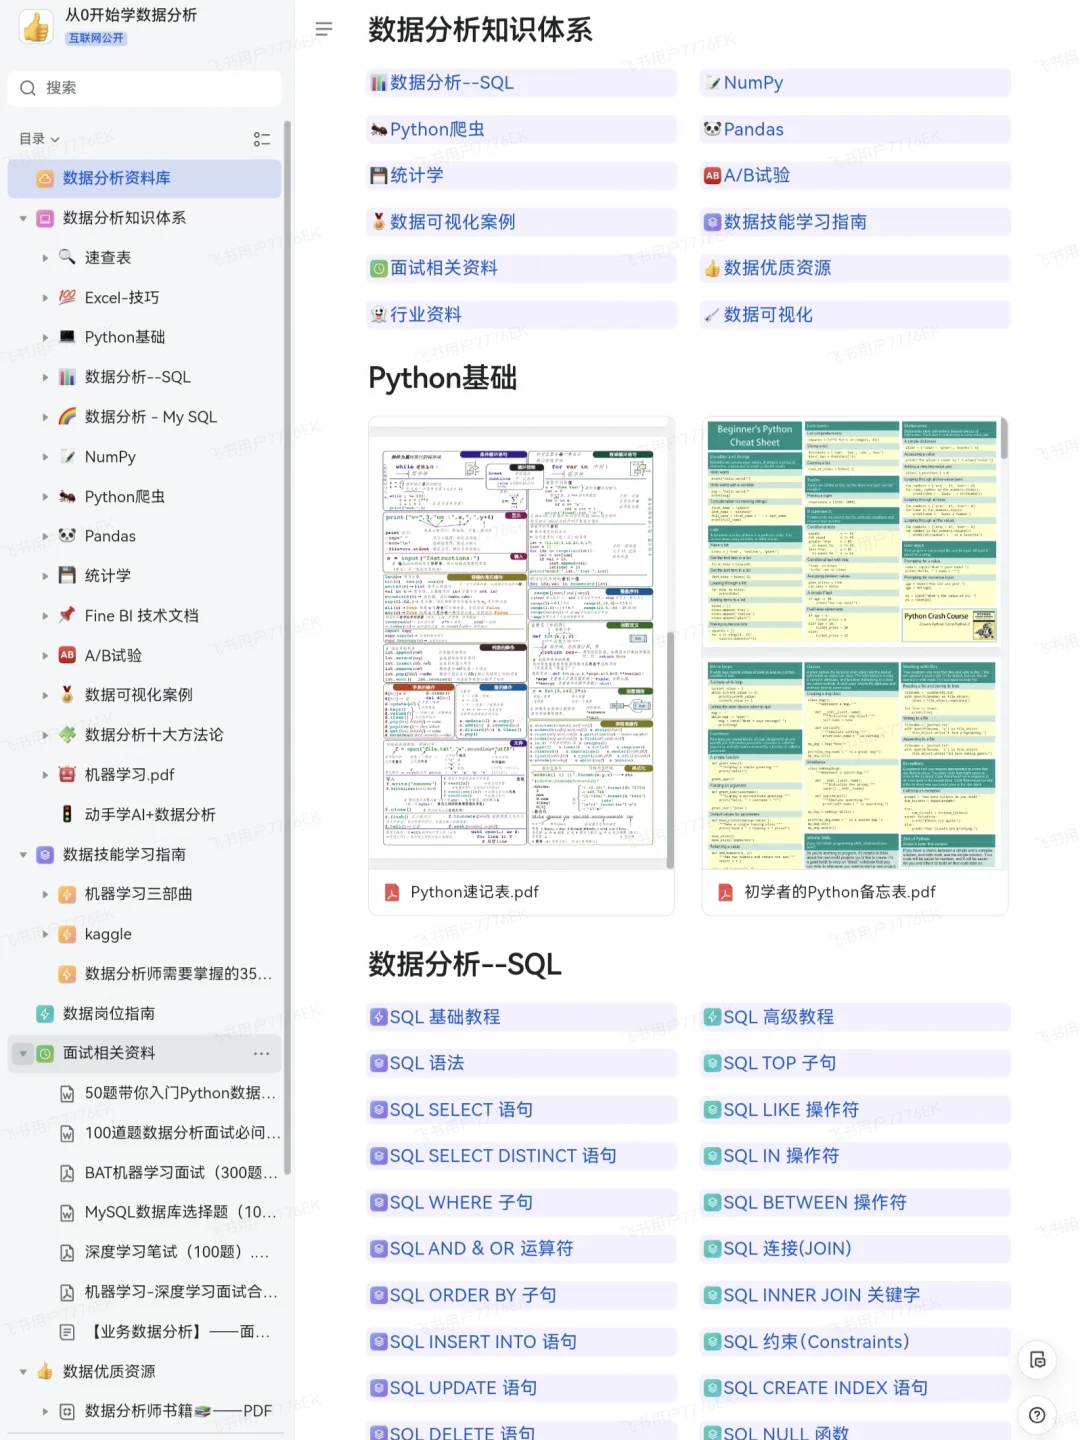Image resolution: width=1080 pixels, height=1440 pixels.
Task: Expand Python基础 in the sidebar
Action: [45, 337]
